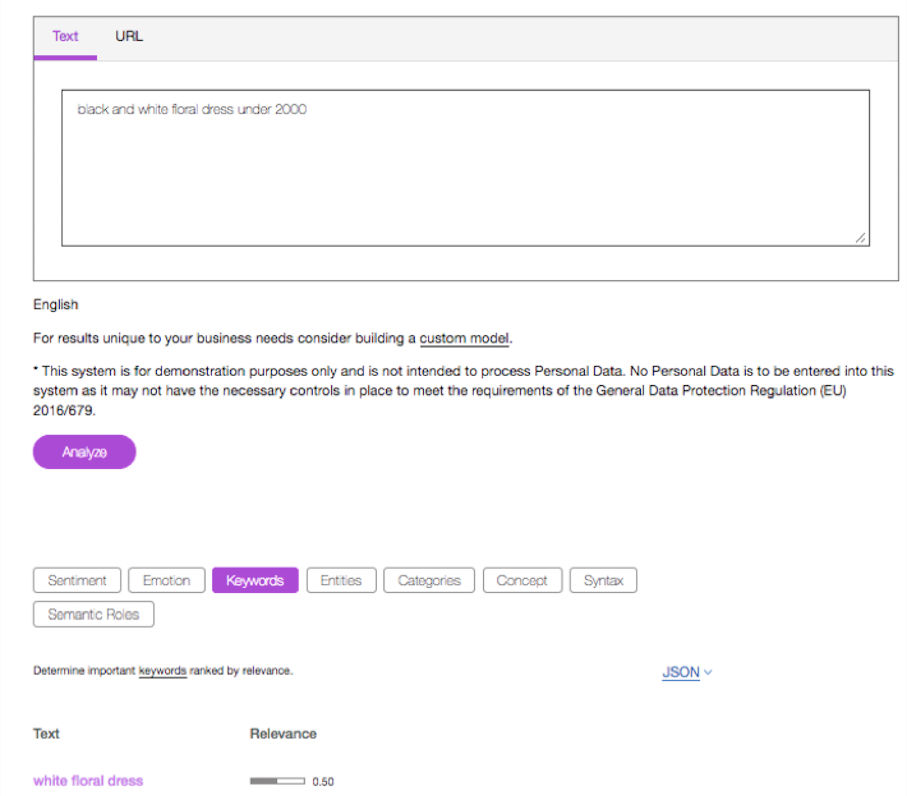Screen dimensions: 907x796
Task: Click the English language label
Action: click(56, 305)
